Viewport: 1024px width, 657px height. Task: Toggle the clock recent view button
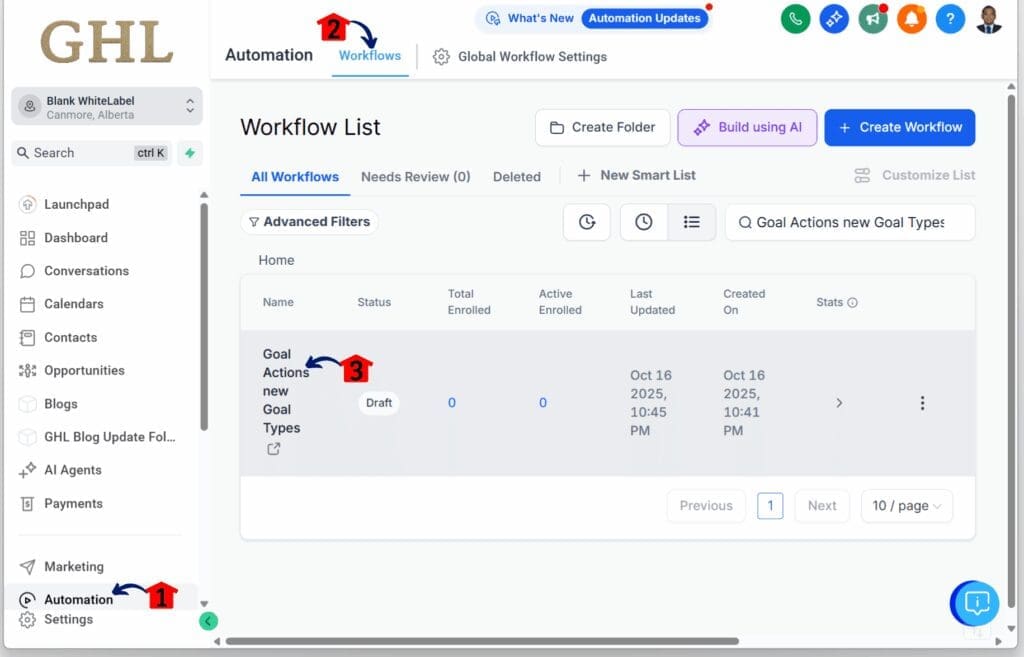(644, 222)
